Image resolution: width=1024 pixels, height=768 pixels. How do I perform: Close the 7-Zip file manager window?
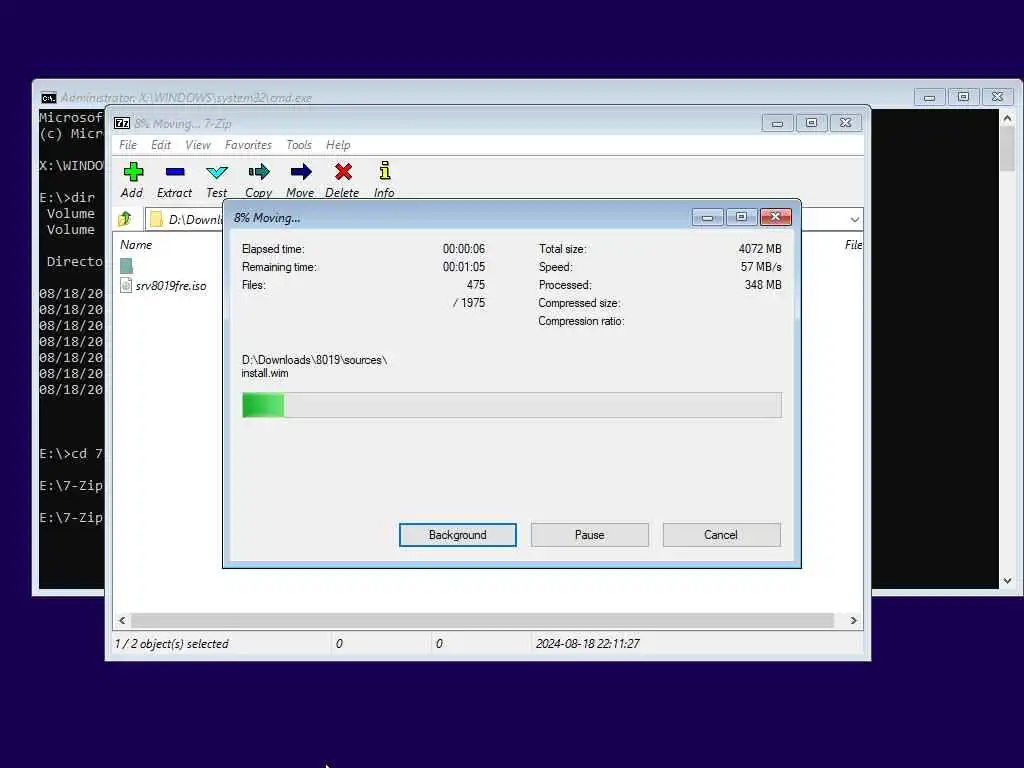click(846, 123)
